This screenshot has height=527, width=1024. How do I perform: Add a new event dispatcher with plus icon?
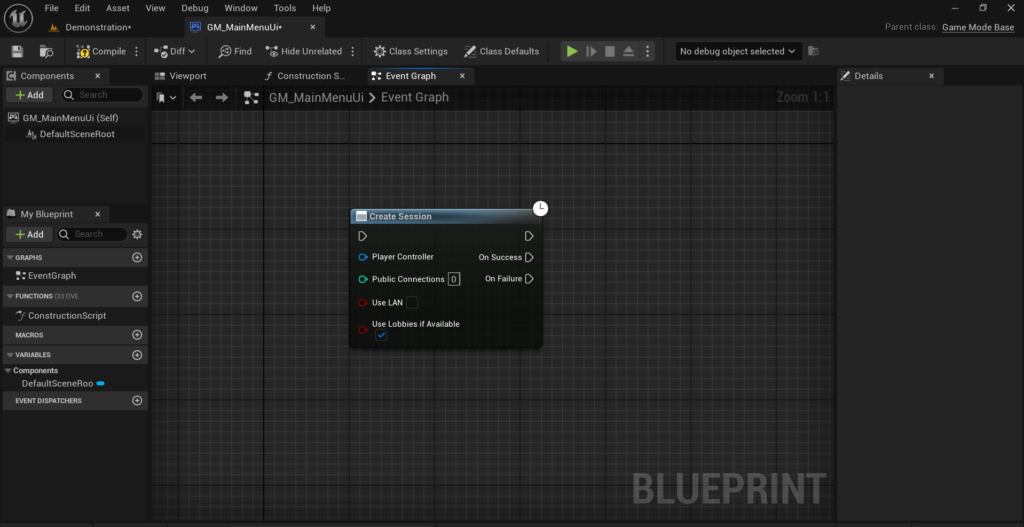click(x=137, y=400)
